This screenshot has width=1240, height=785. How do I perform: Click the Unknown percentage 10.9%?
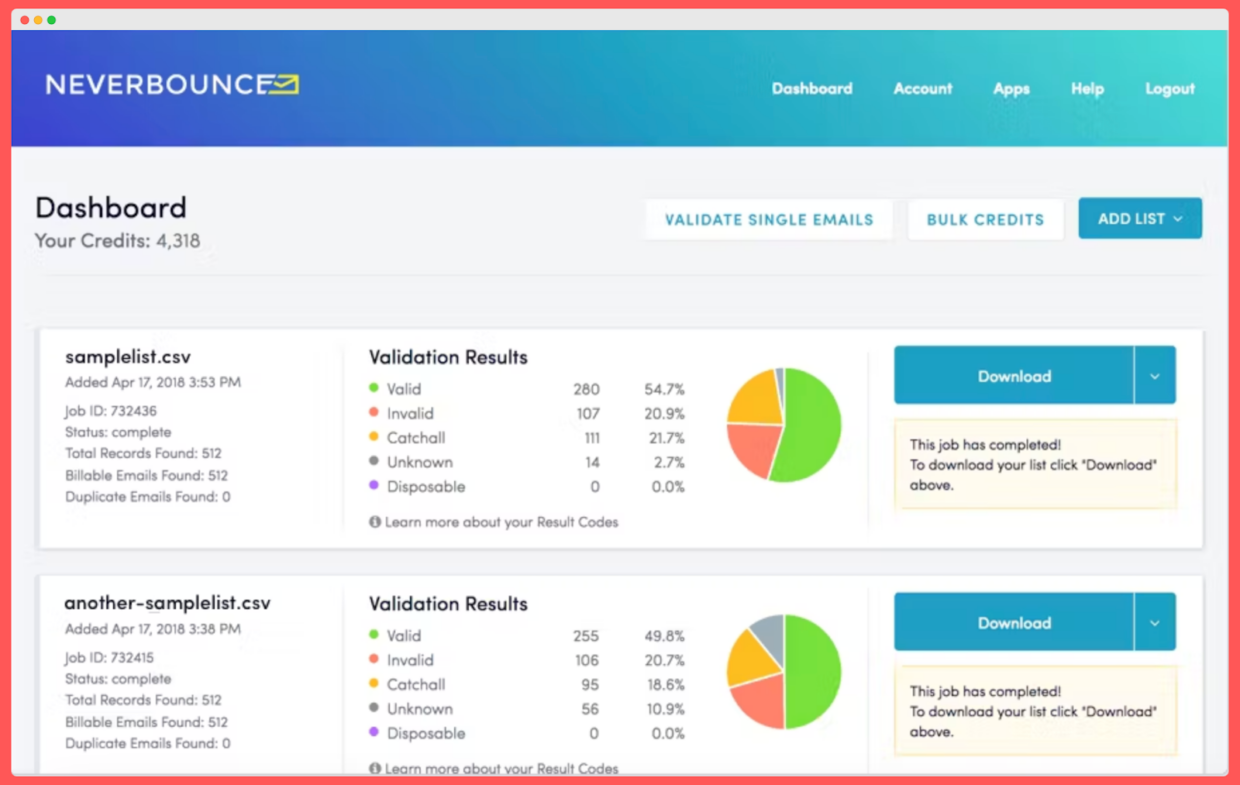click(666, 709)
